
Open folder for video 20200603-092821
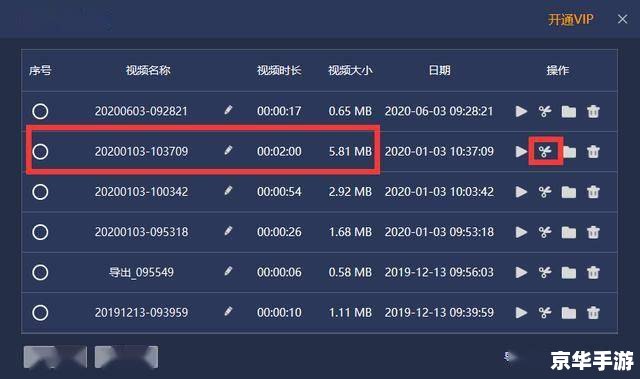pyautogui.click(x=569, y=111)
